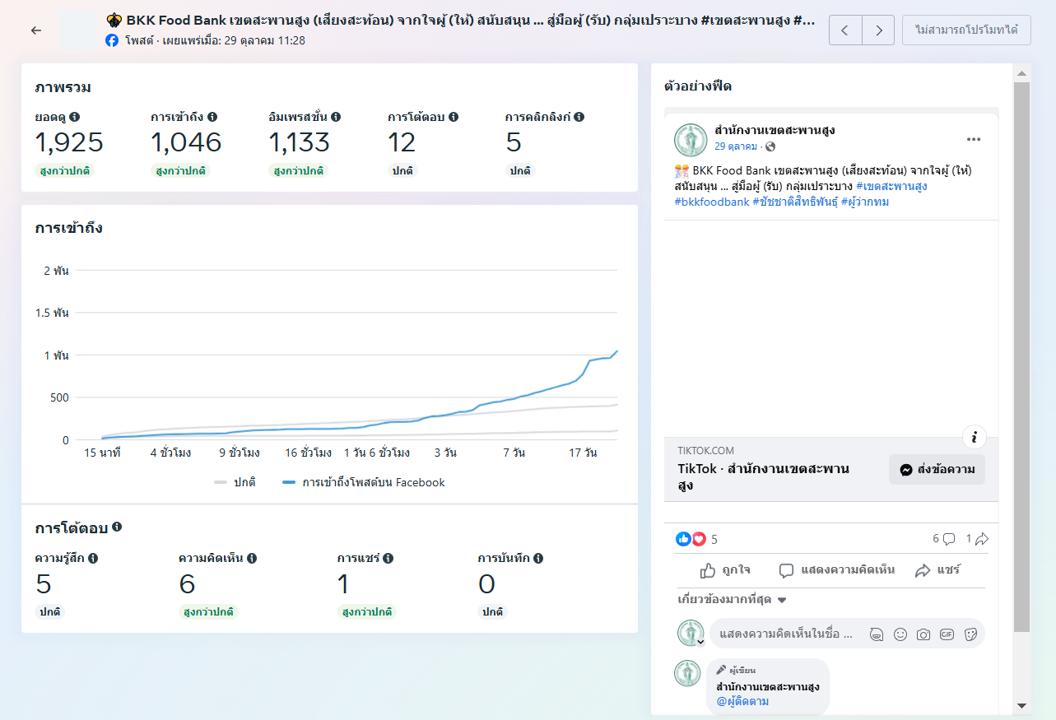Click the info icon beside อิมเพรสชั่น
Viewport: 1056px width, 720px height.
[336, 117]
